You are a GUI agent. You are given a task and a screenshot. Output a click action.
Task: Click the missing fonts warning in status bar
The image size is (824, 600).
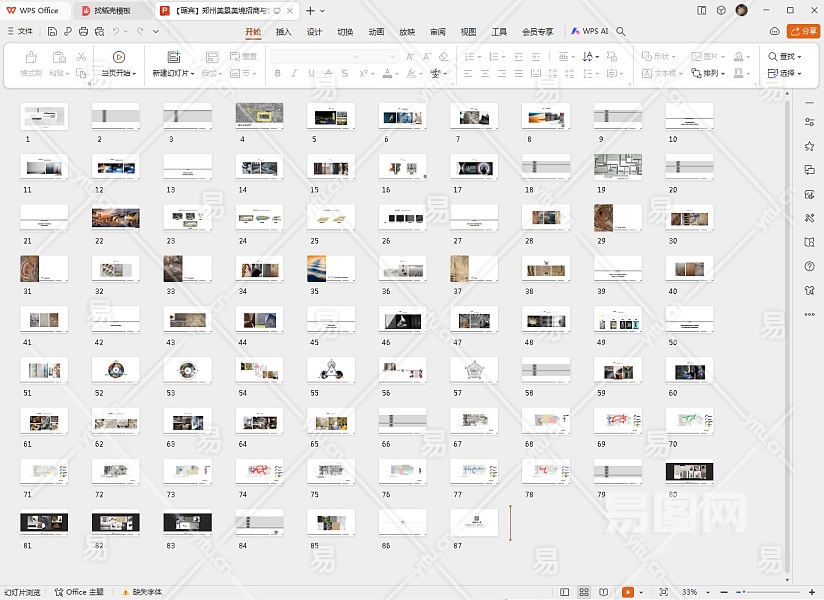(x=142, y=592)
